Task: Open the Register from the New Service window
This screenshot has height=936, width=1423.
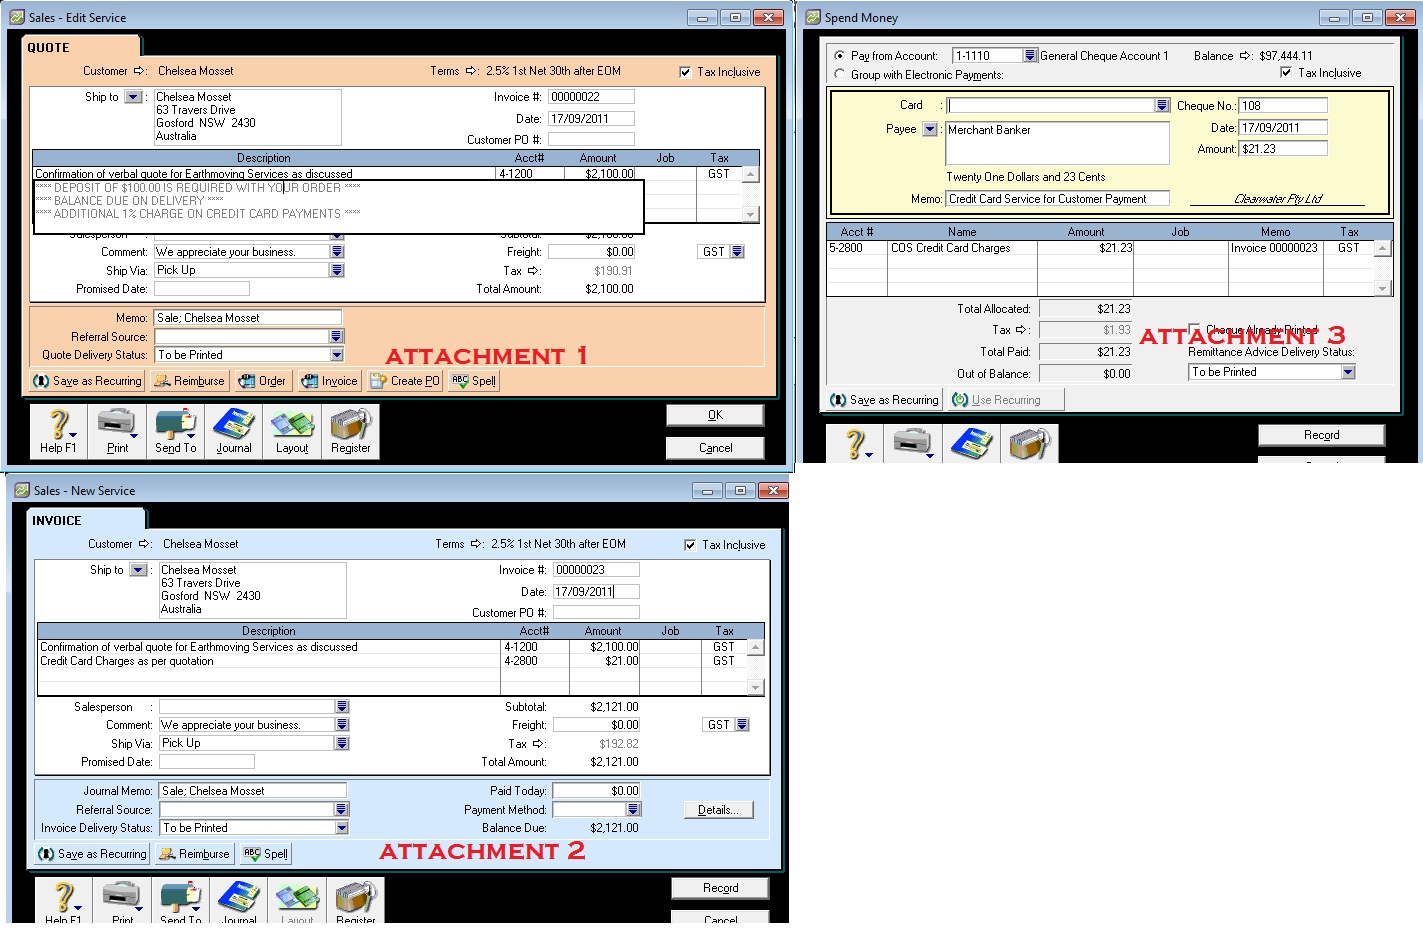Action: point(355,901)
